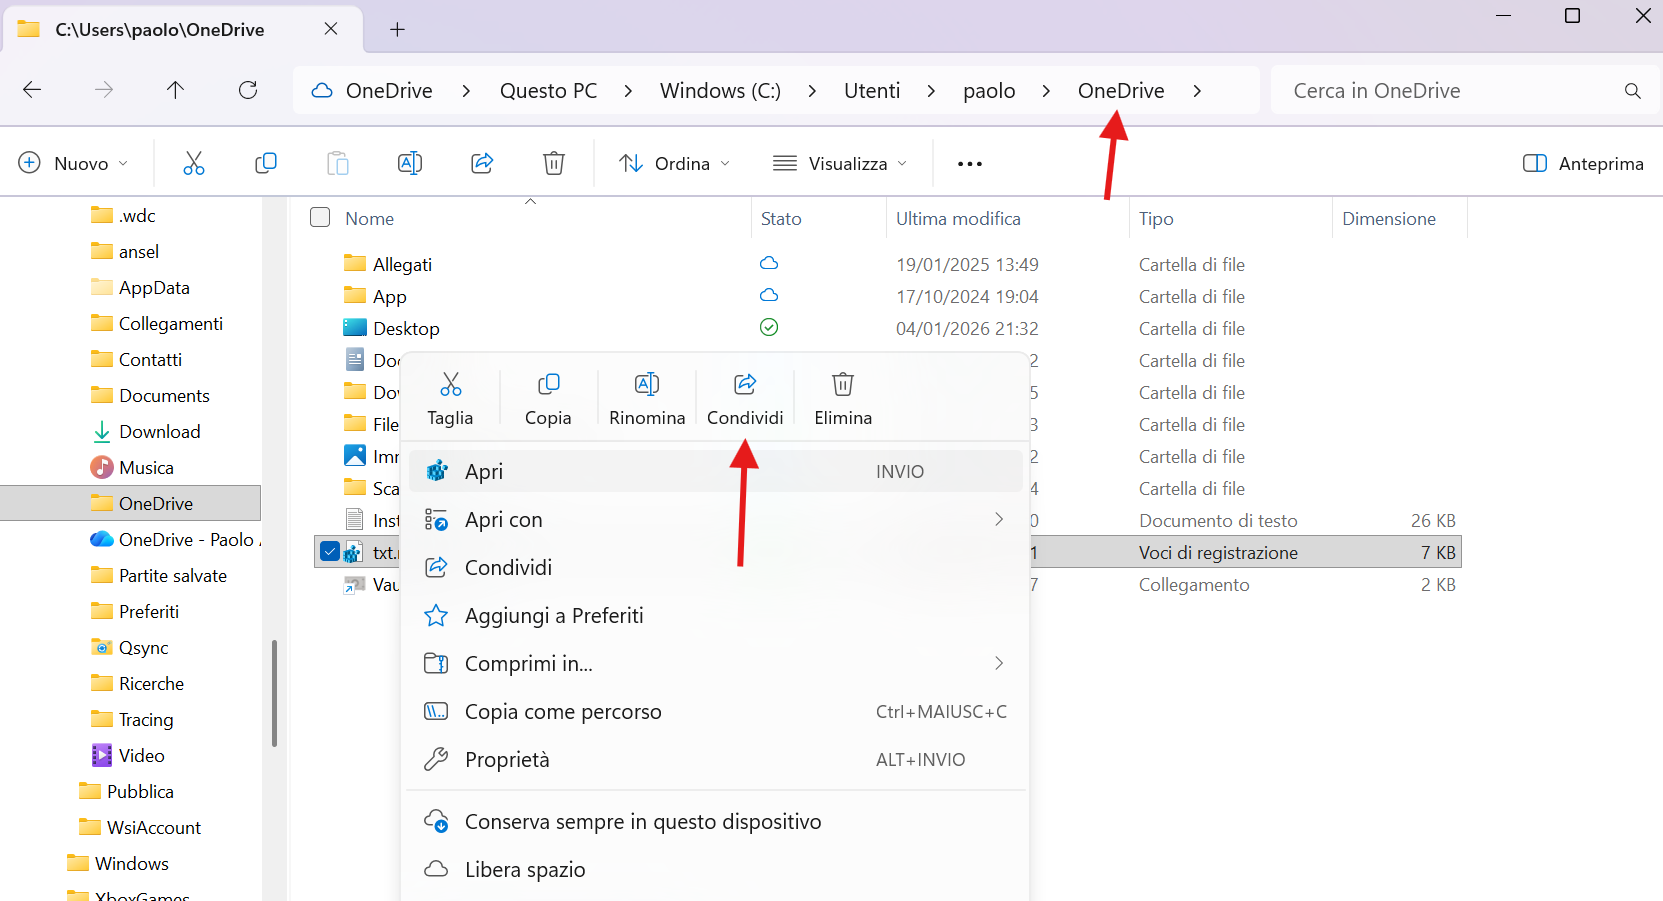This screenshot has height=901, width=1663.
Task: Click the Copy icon in the toolbar
Action: [266, 163]
